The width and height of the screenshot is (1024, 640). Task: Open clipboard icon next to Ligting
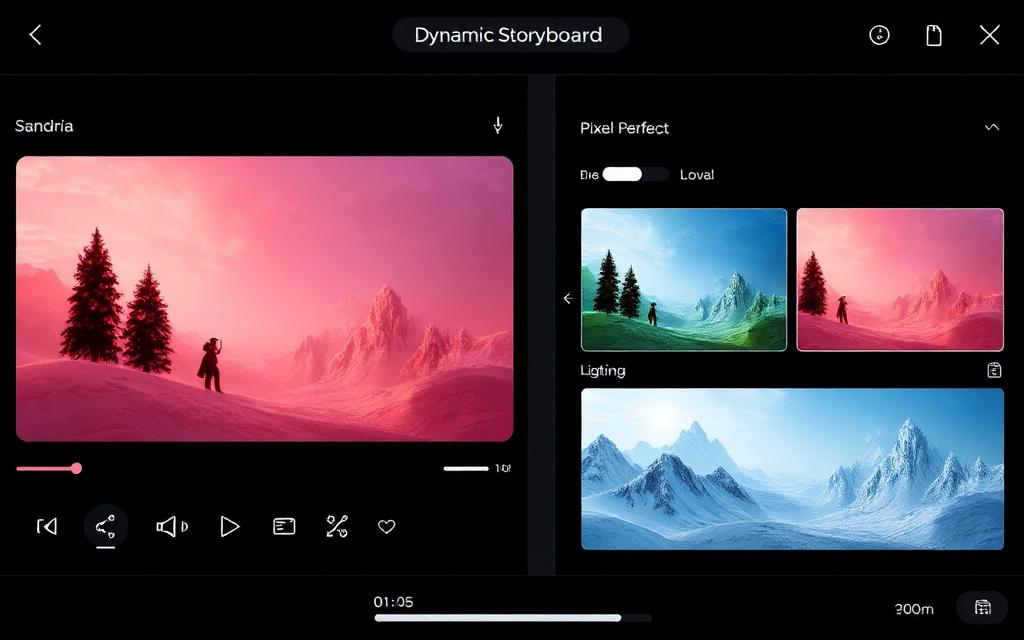click(993, 370)
